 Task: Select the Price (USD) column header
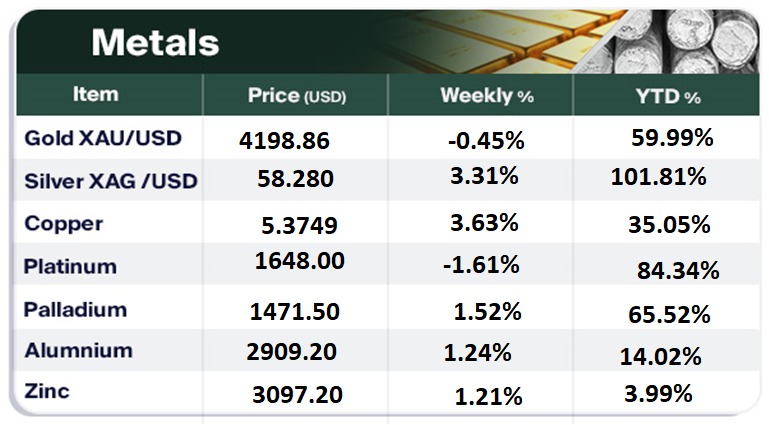pos(295,96)
